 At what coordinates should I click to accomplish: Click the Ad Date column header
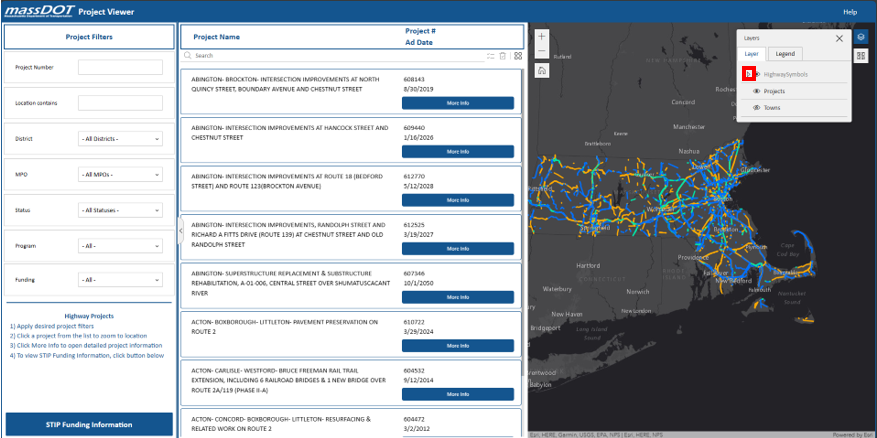tap(418, 43)
